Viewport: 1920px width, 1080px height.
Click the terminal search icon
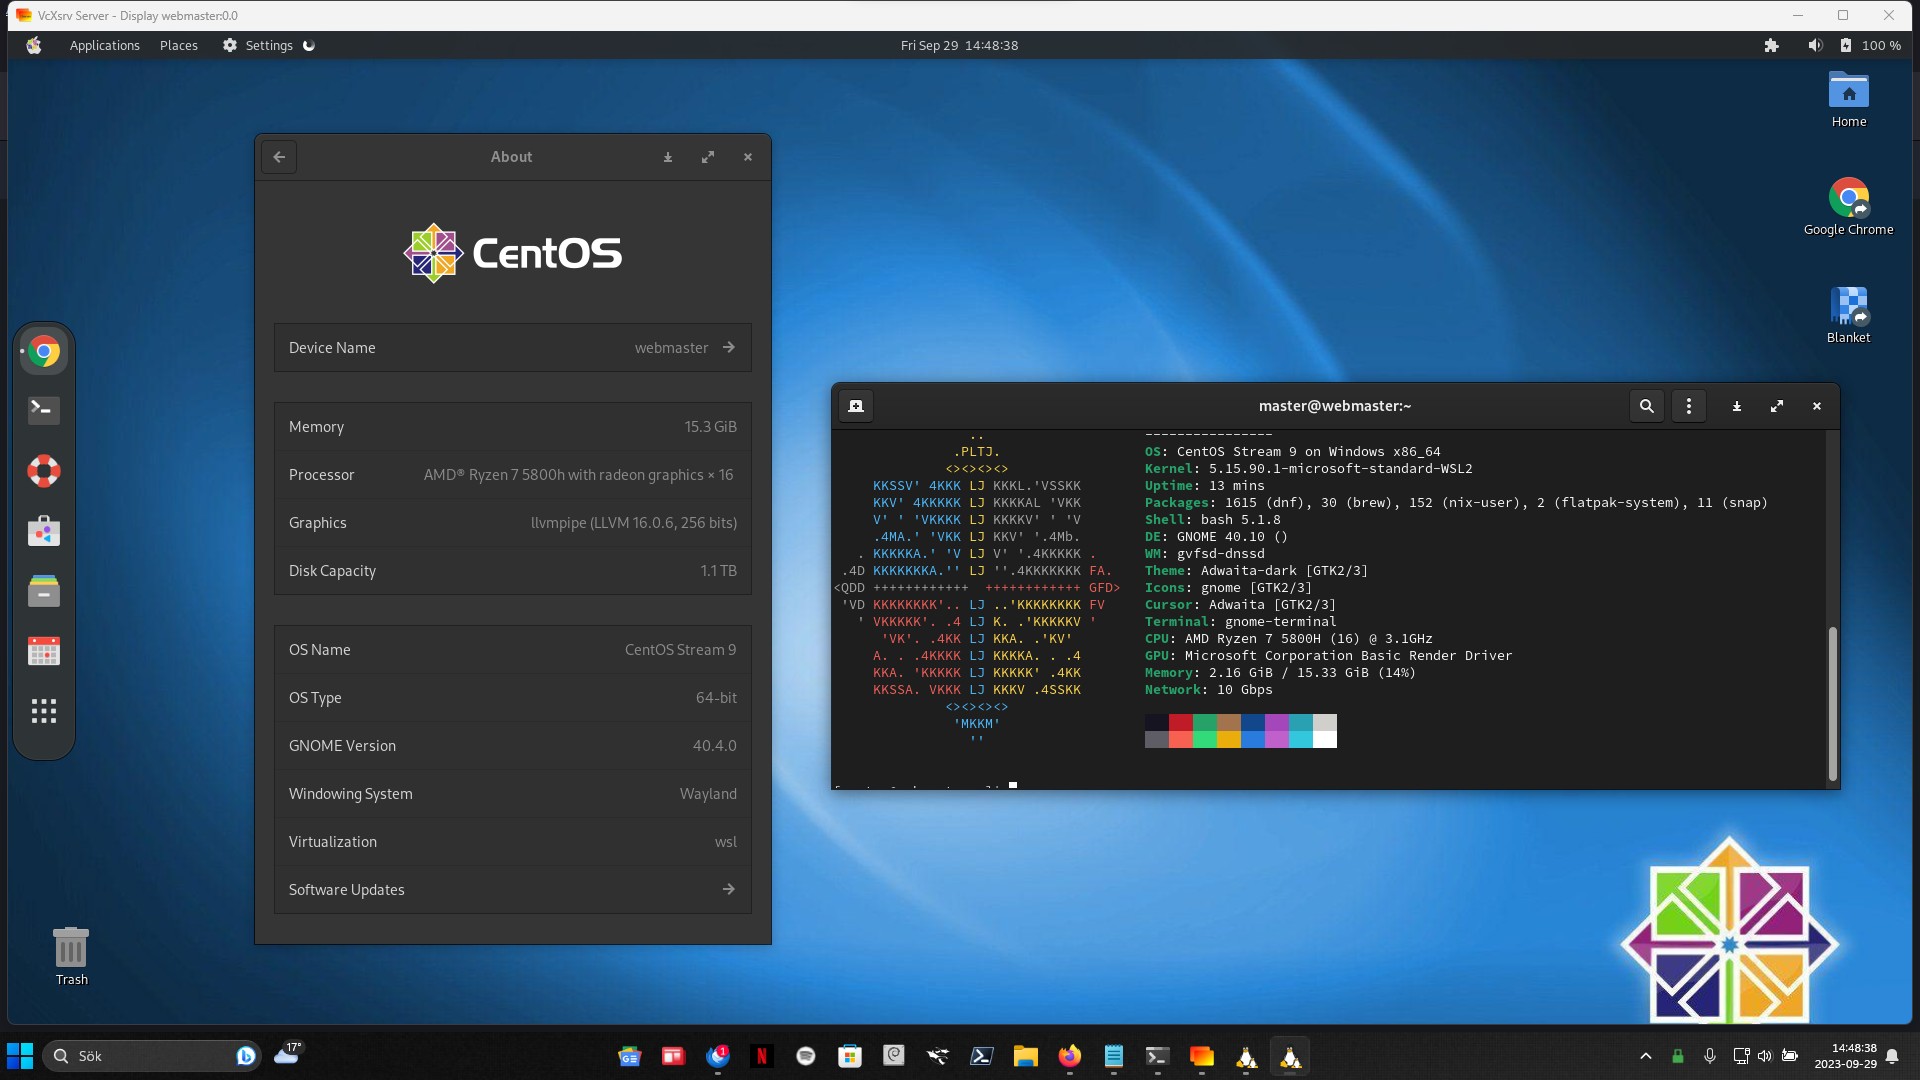1646,406
